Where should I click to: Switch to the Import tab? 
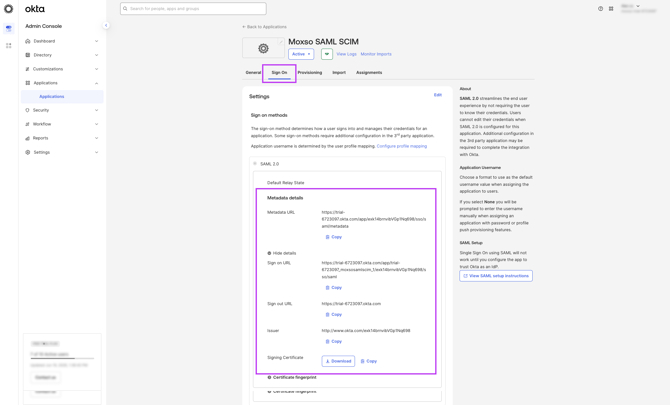click(339, 73)
